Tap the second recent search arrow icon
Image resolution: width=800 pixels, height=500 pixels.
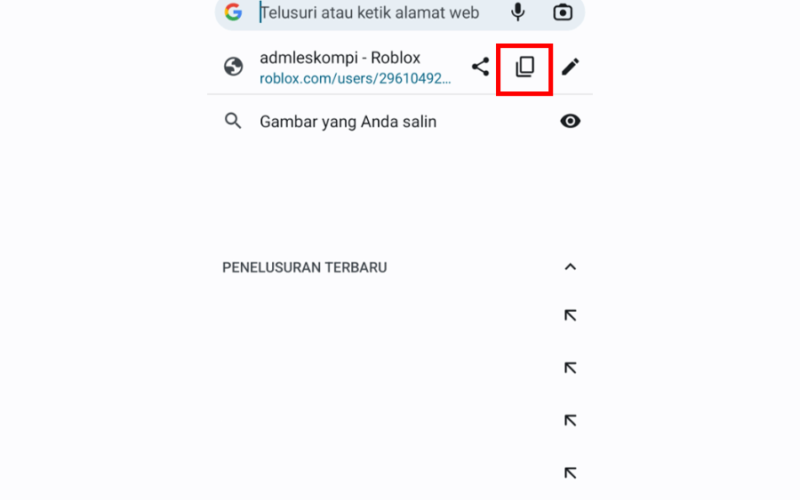coord(570,368)
